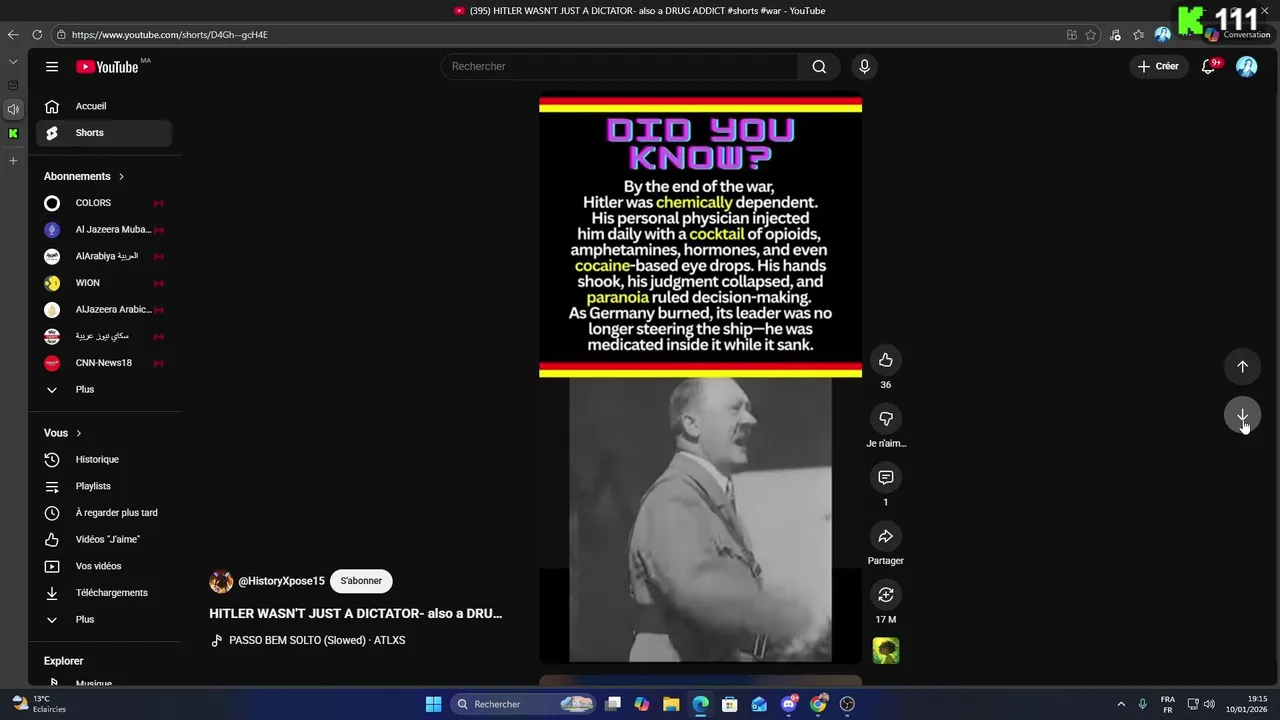Open the taskbar volume control
The height and width of the screenshot is (720, 1280).
point(1209,704)
